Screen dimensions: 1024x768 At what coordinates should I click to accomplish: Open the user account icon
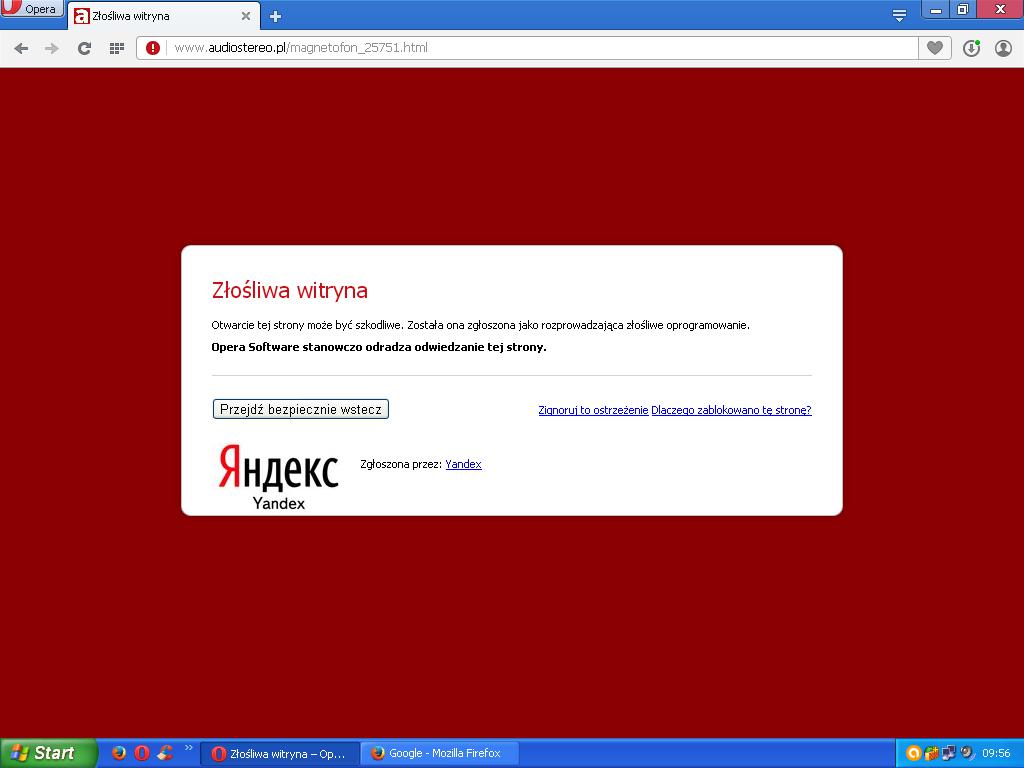click(1003, 48)
